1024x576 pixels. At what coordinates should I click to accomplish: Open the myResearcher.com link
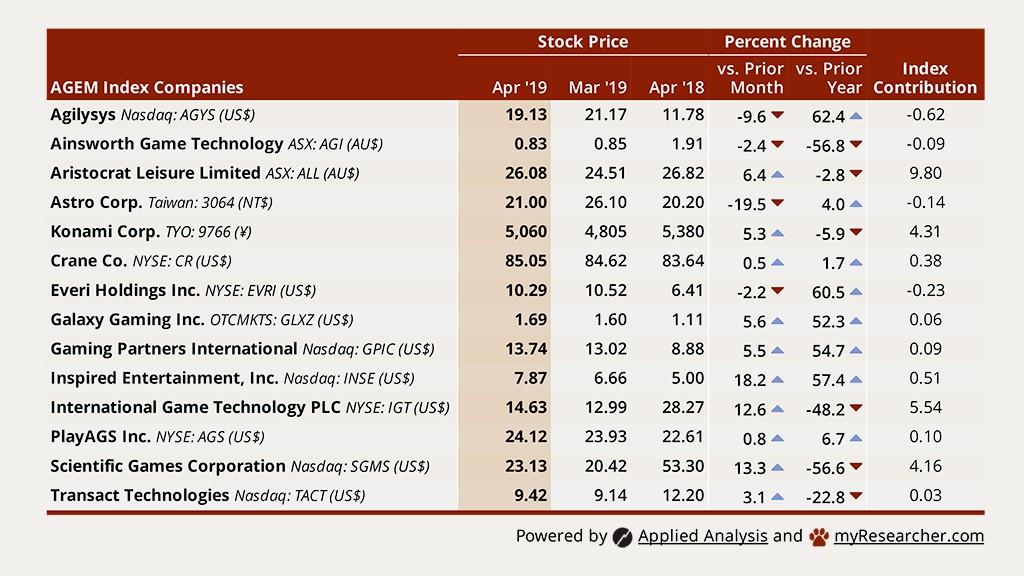point(909,536)
